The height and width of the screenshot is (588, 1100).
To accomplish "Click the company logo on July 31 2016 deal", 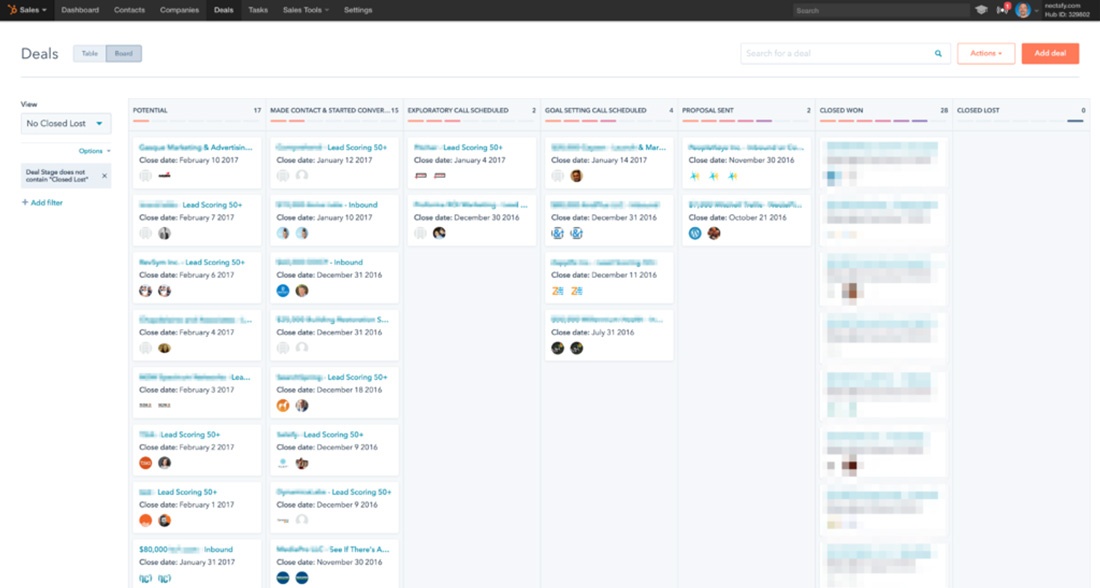I will tap(558, 348).
